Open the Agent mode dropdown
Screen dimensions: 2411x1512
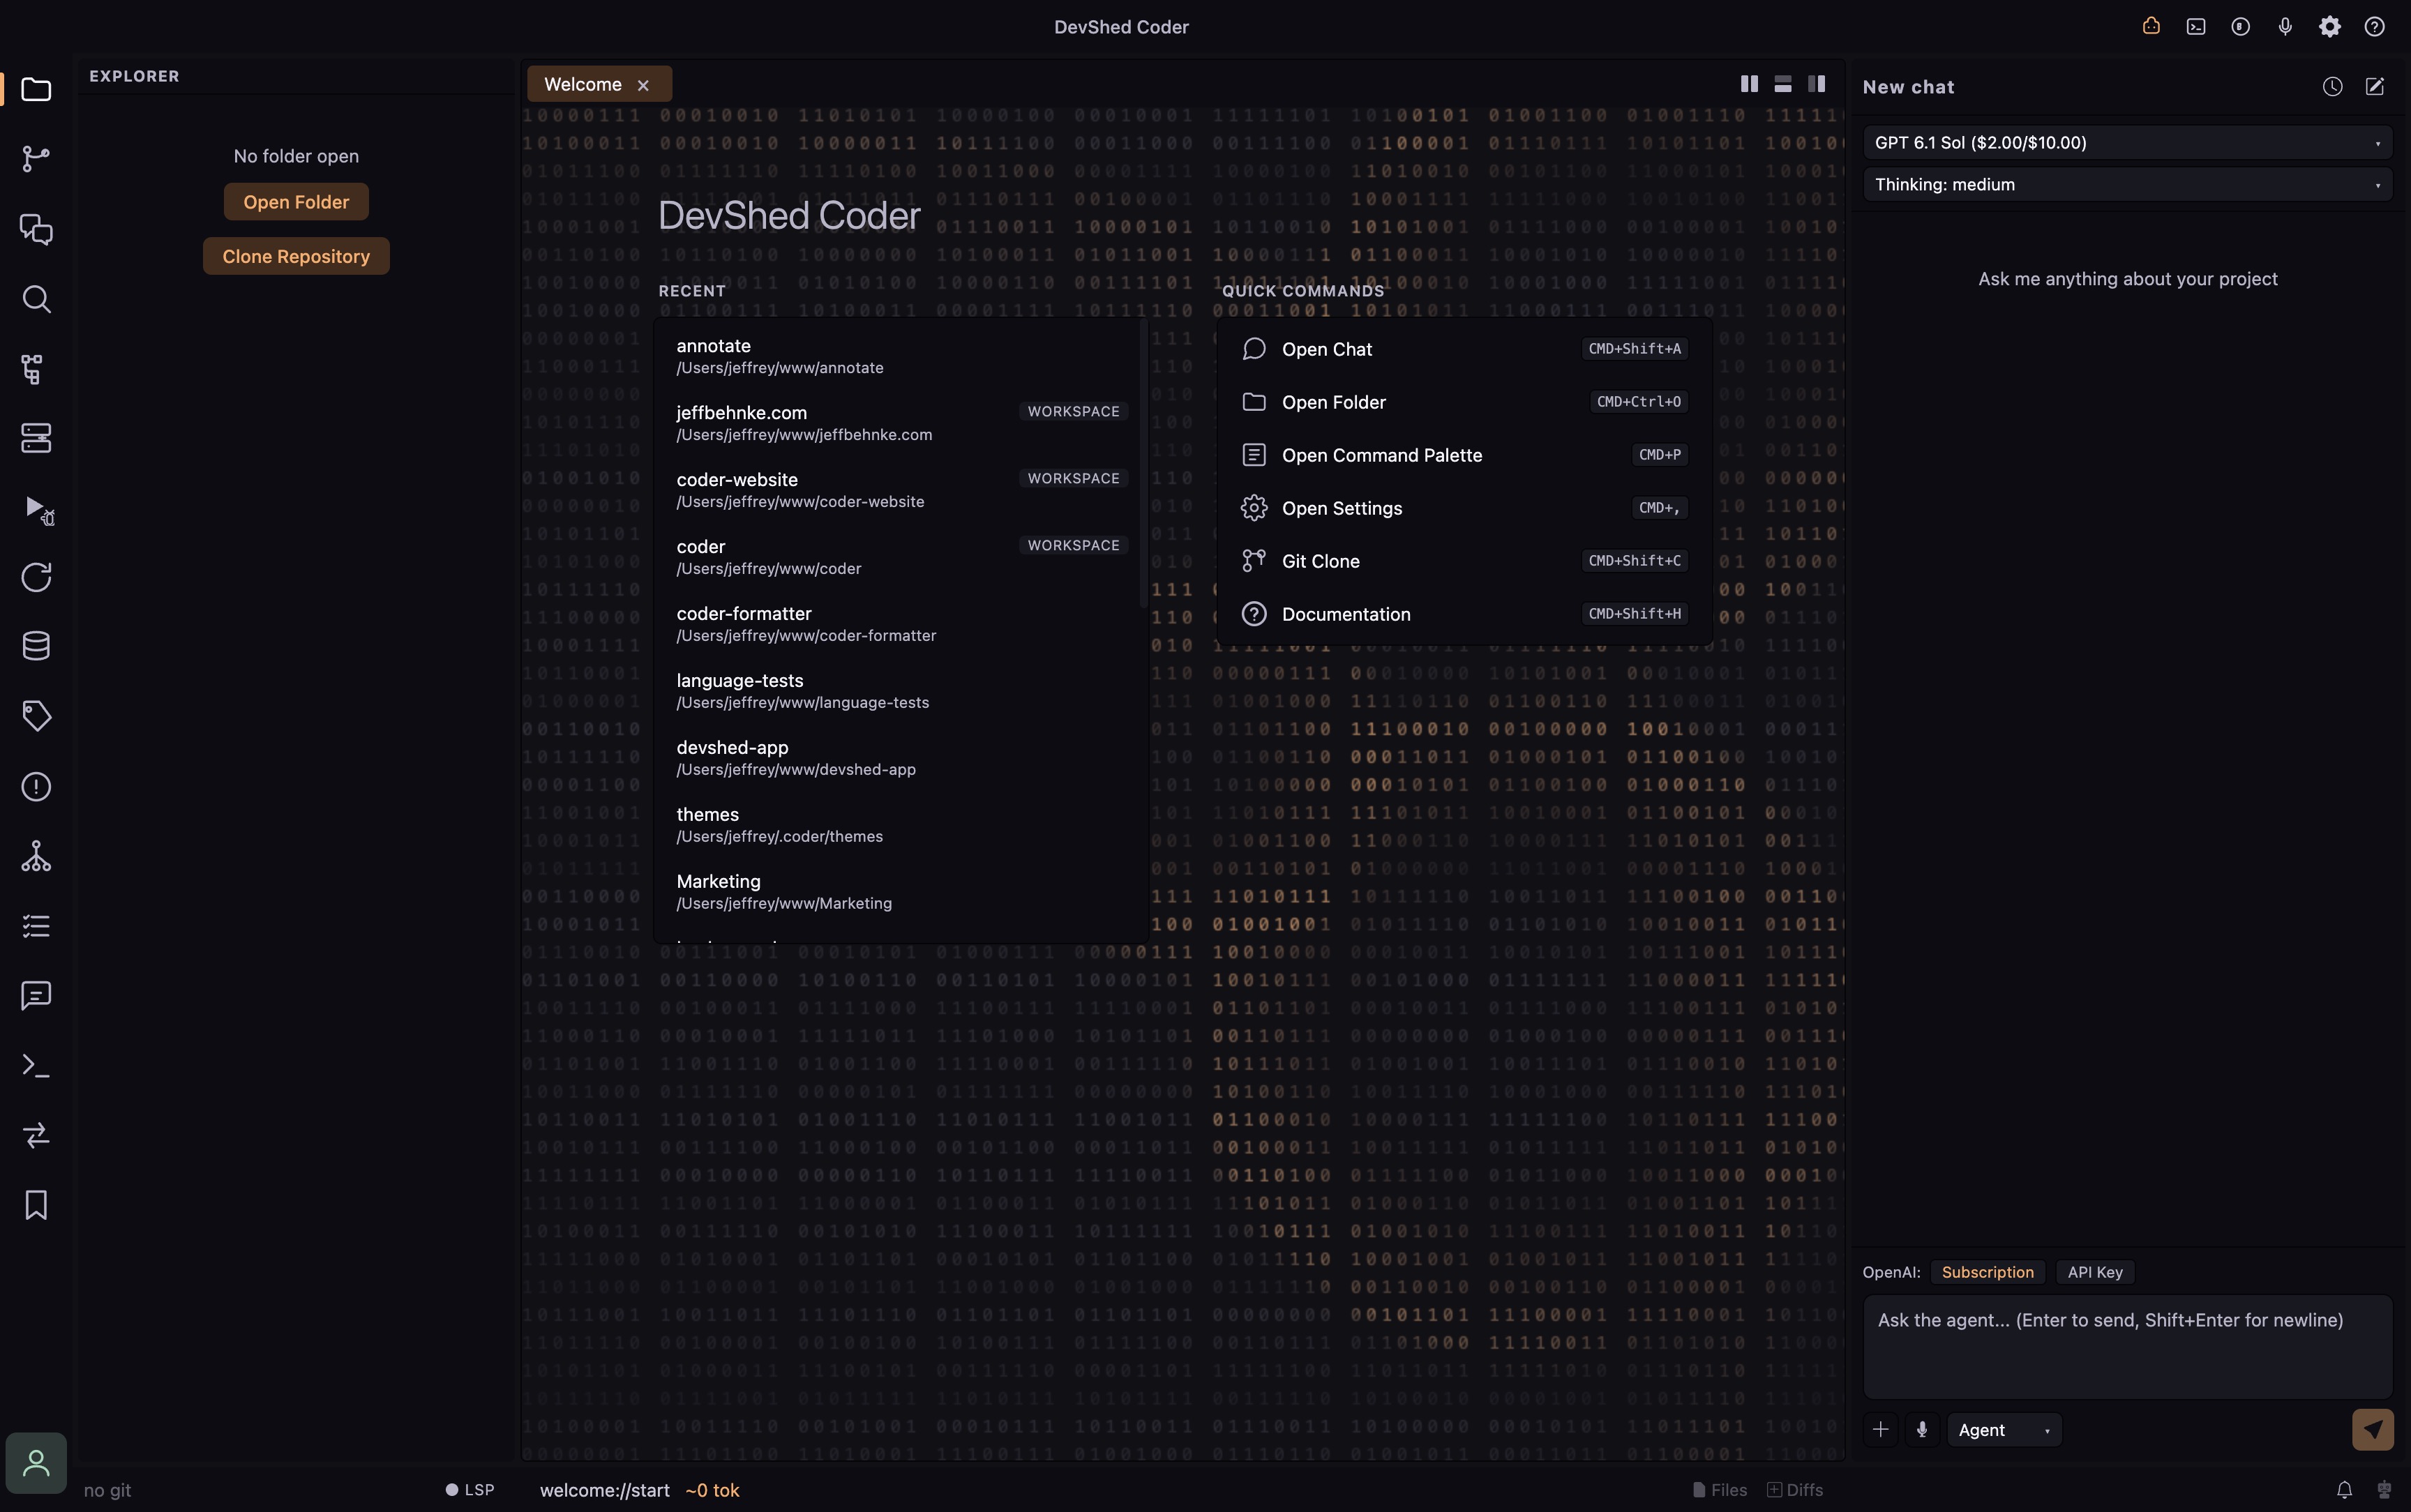(x=2004, y=1430)
